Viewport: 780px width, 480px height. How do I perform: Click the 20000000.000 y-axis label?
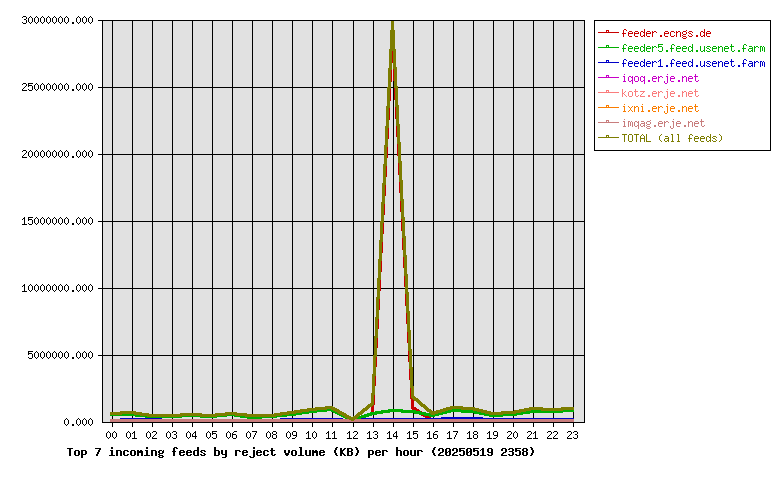[x=57, y=154]
